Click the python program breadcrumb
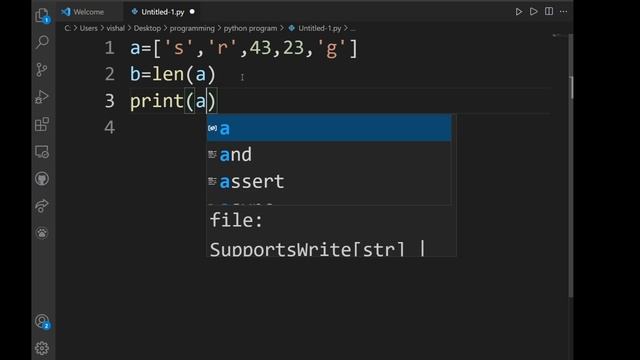Viewport: 640px width, 360px height. (x=250, y=28)
